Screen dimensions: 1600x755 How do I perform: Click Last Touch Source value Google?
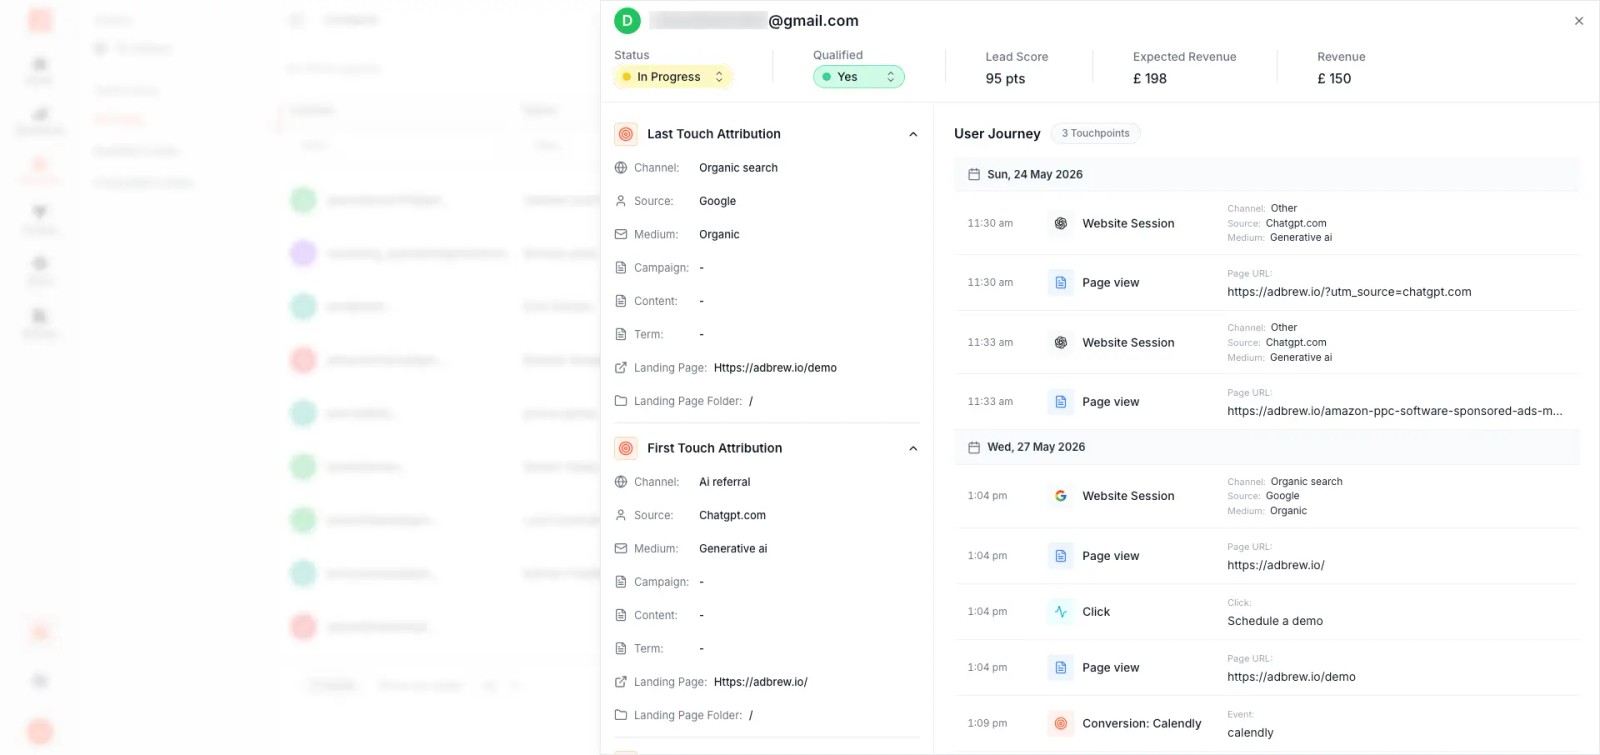click(x=717, y=201)
